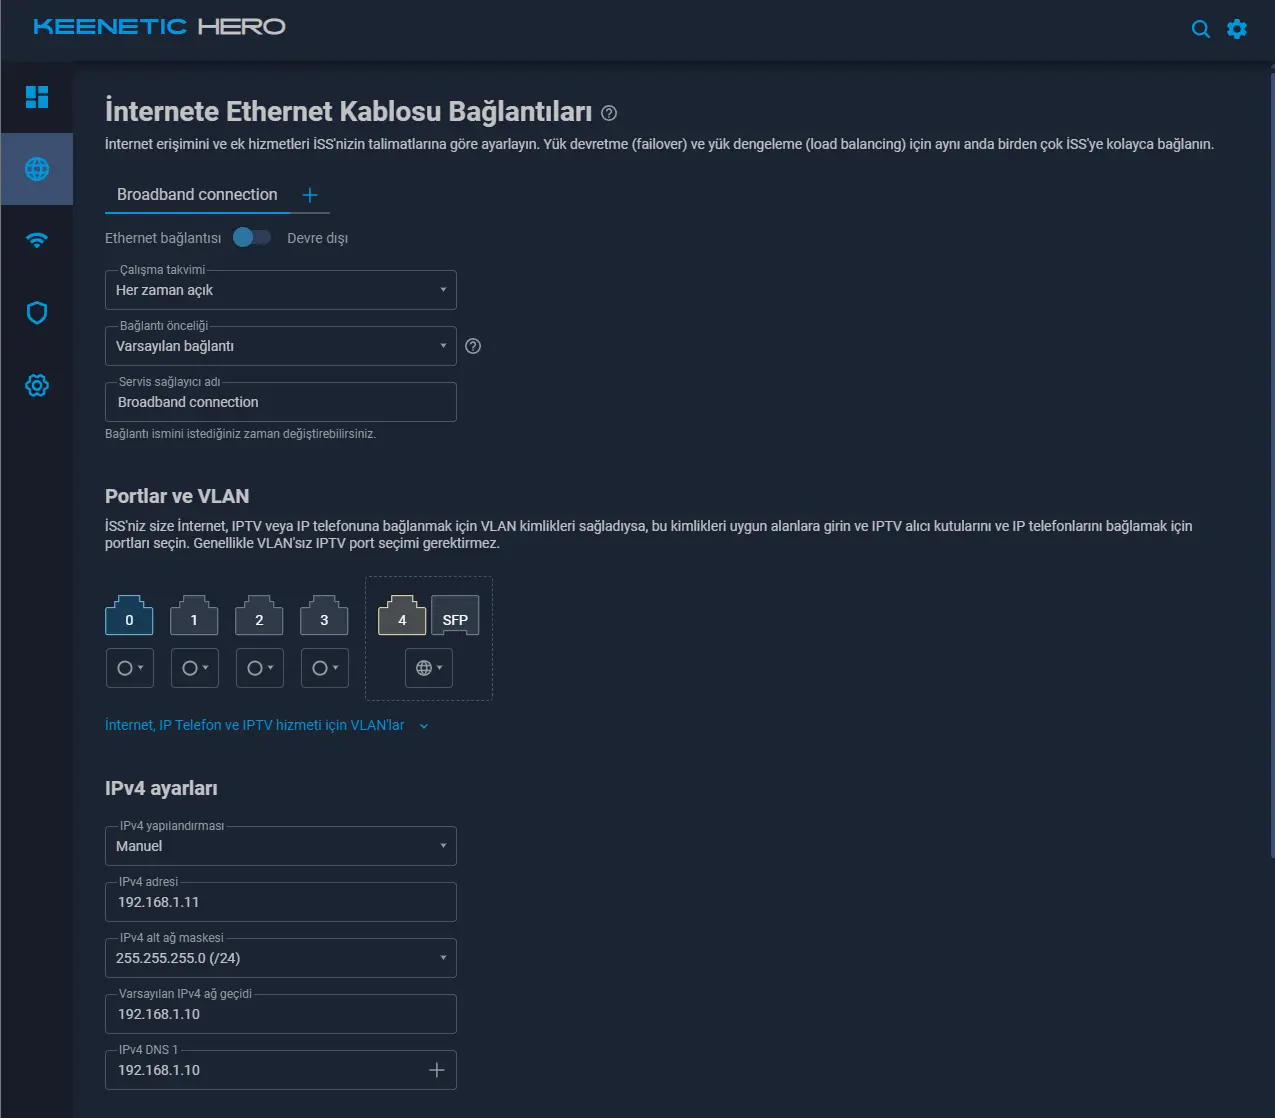
Task: Open the shield security sidebar icon
Action: coord(37,313)
